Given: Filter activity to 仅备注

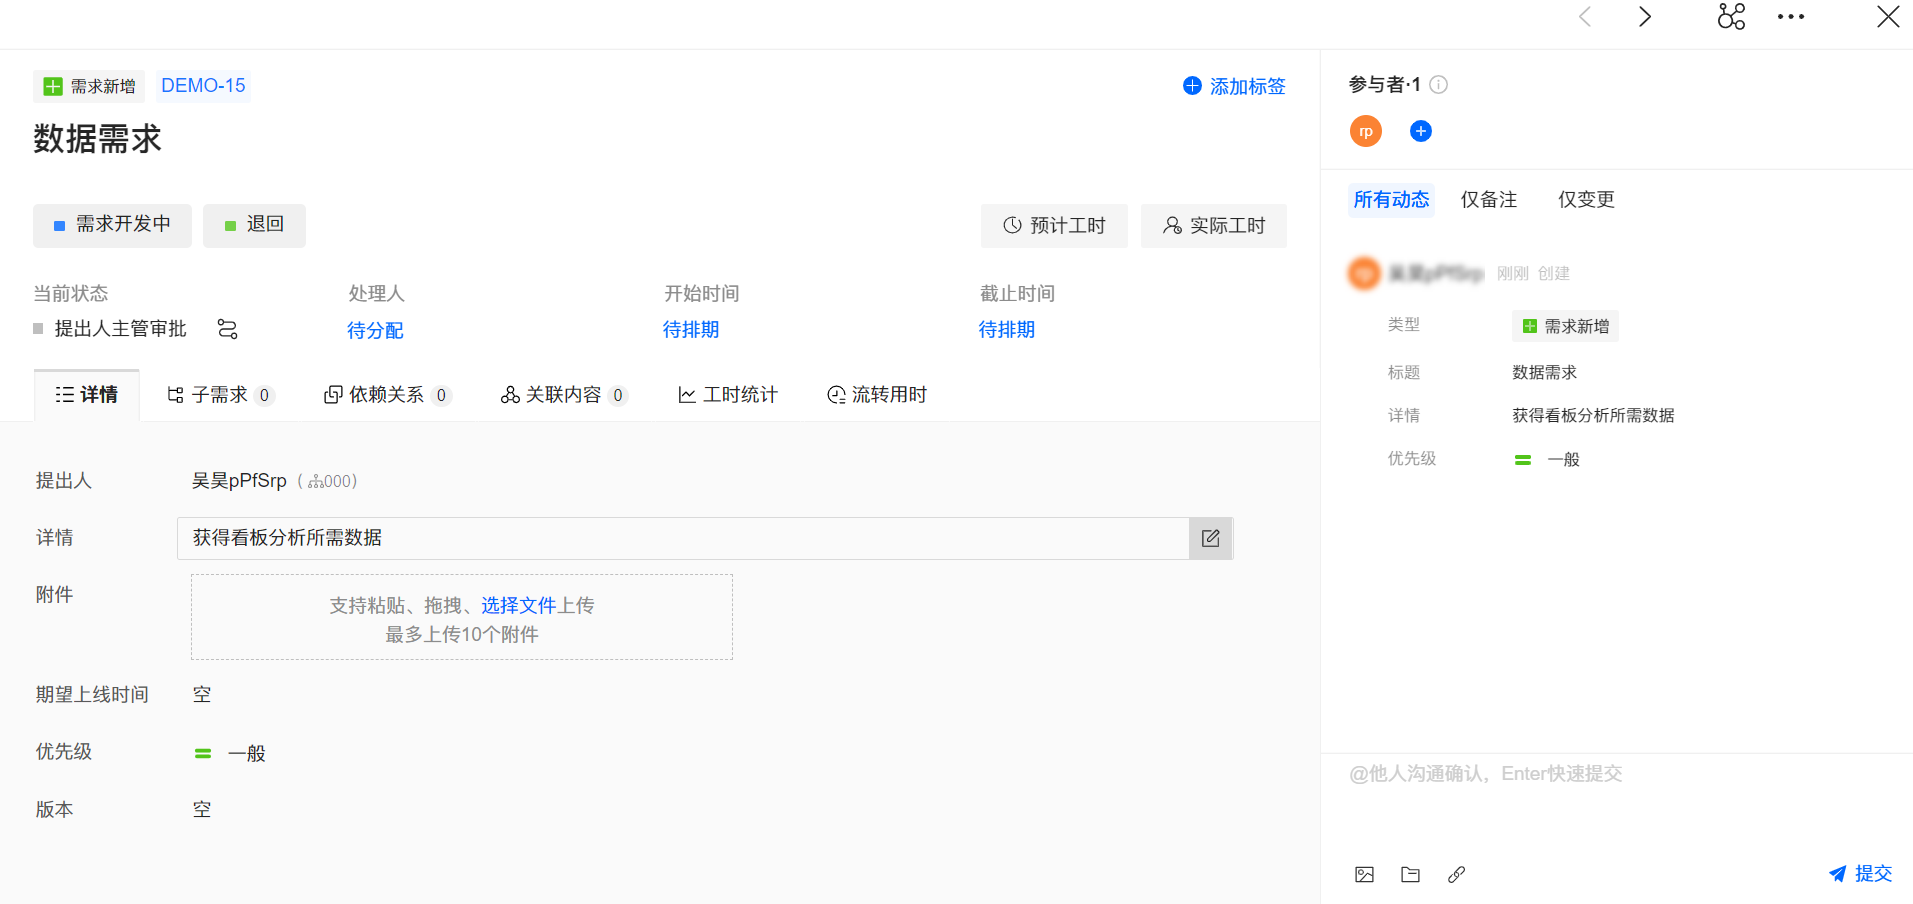Looking at the screenshot, I should pyautogui.click(x=1489, y=200).
